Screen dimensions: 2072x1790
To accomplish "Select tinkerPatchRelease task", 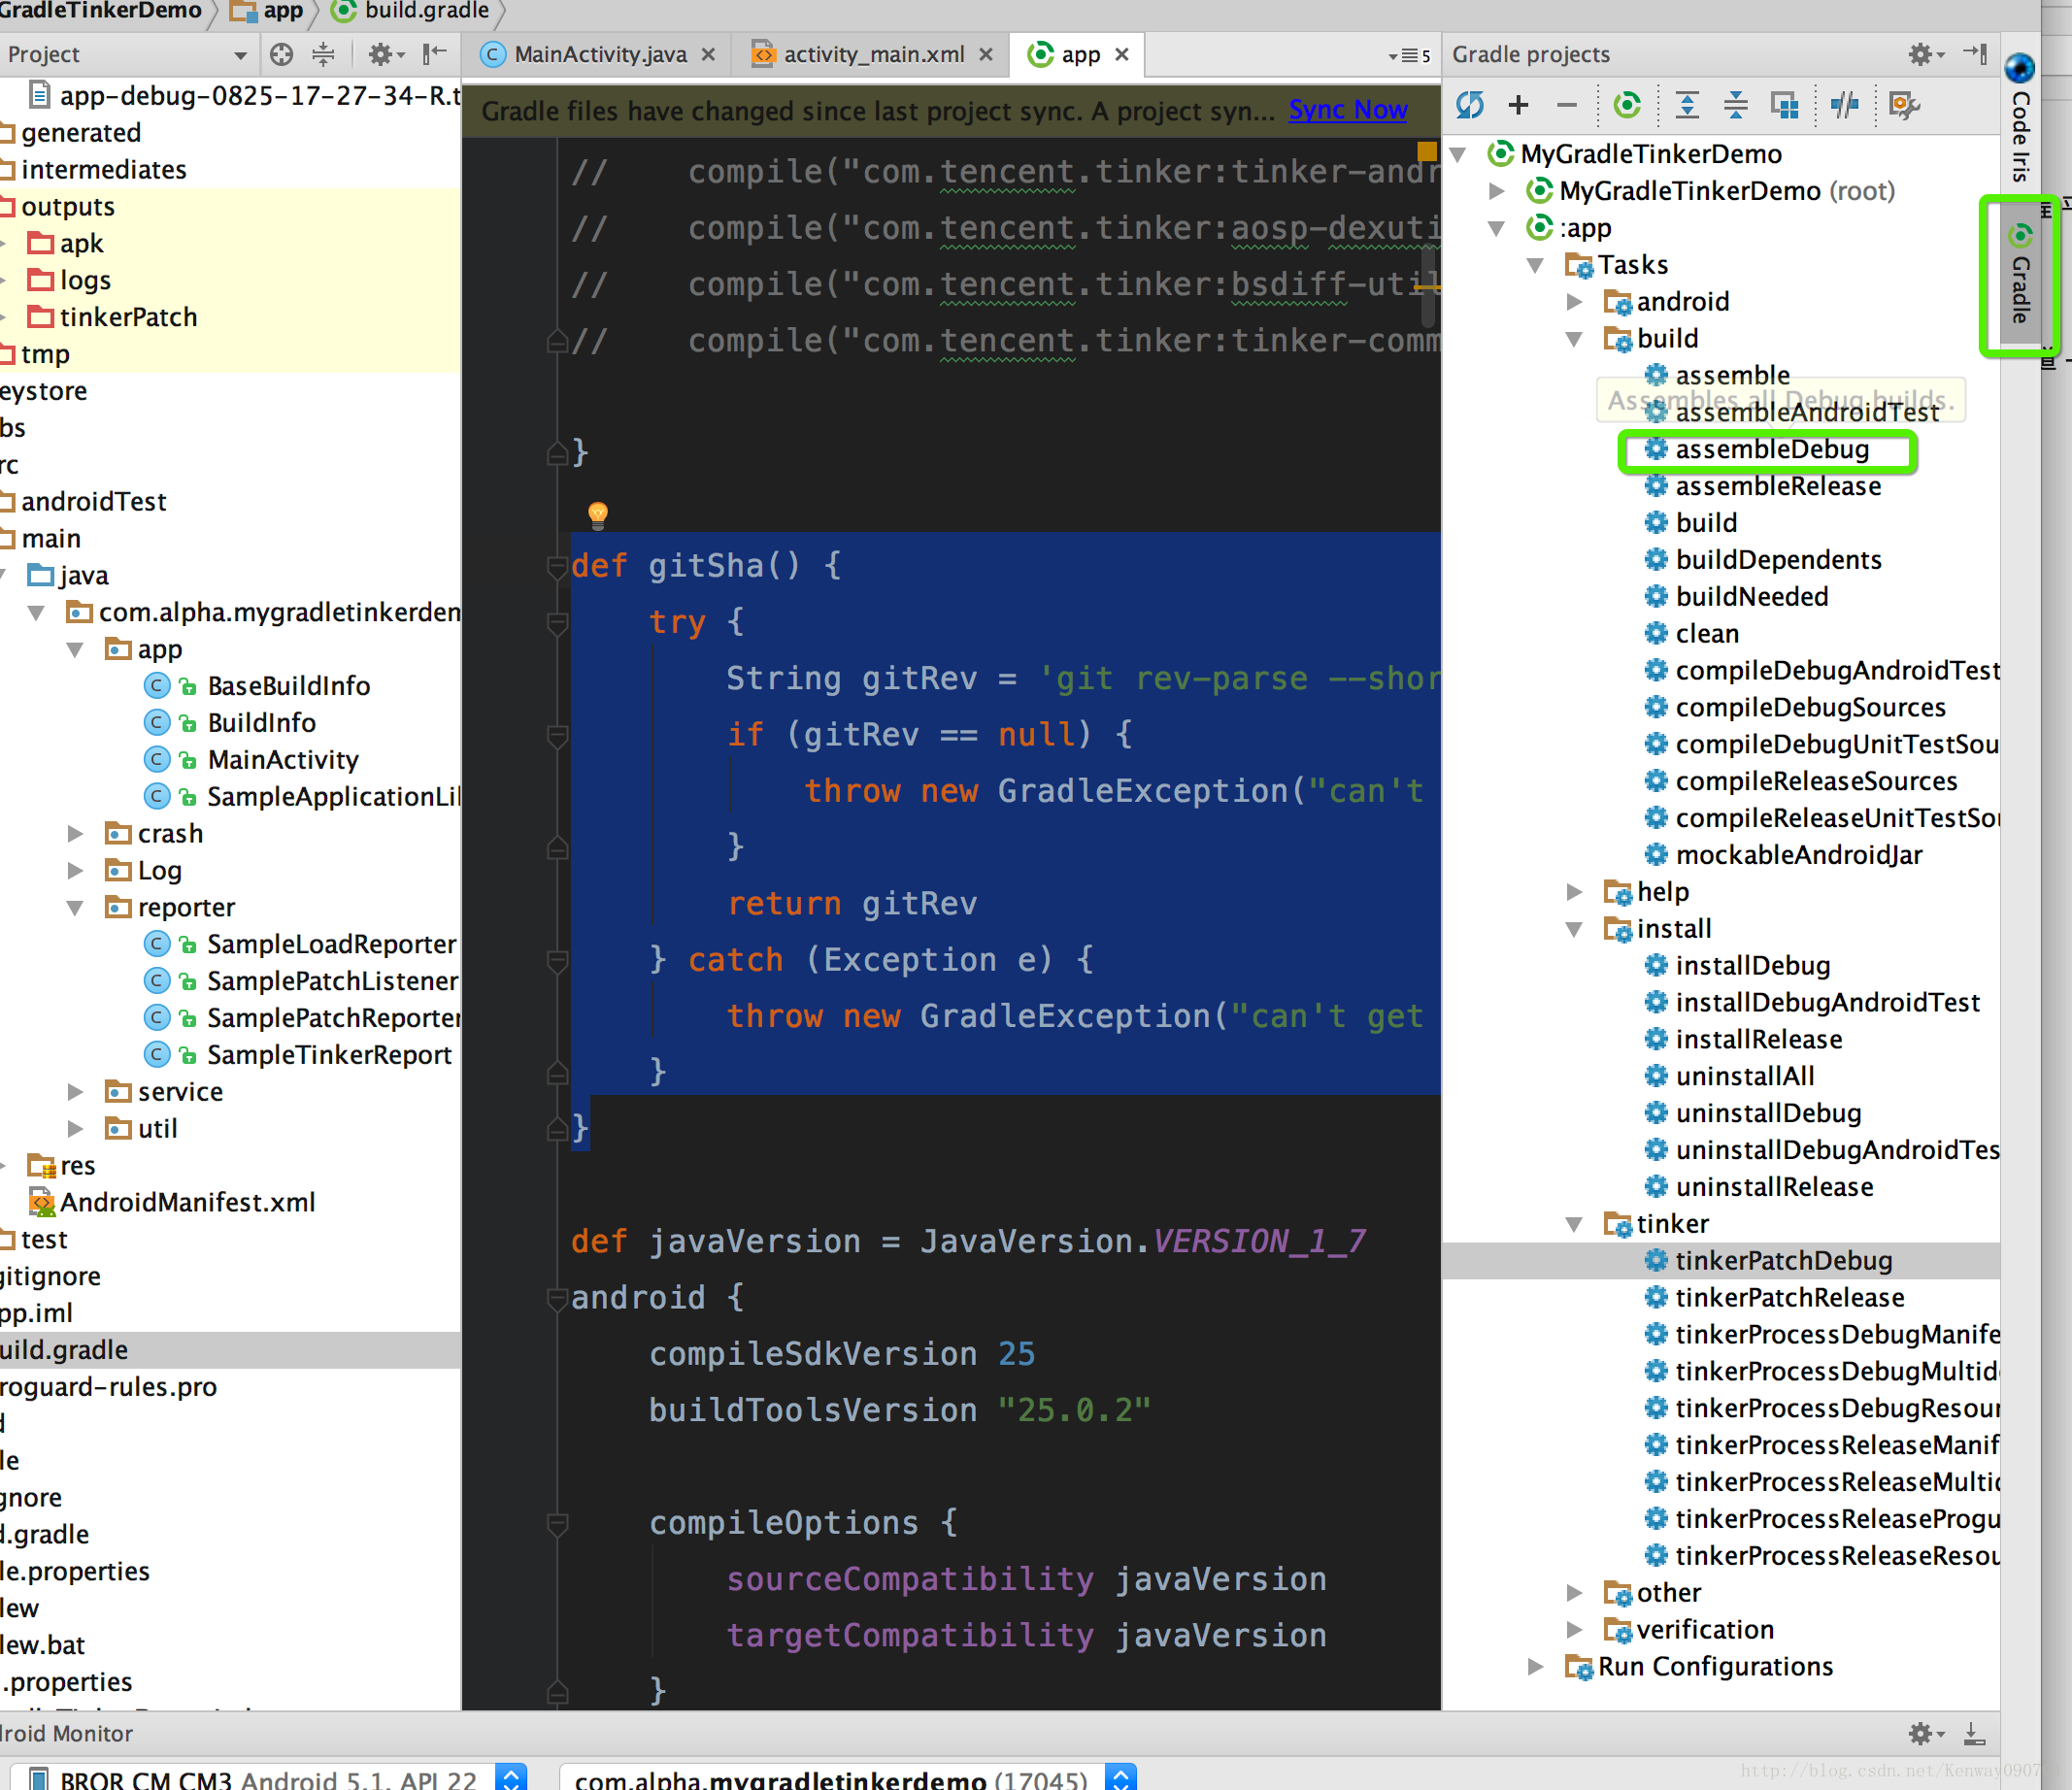I will pyautogui.click(x=1789, y=1297).
